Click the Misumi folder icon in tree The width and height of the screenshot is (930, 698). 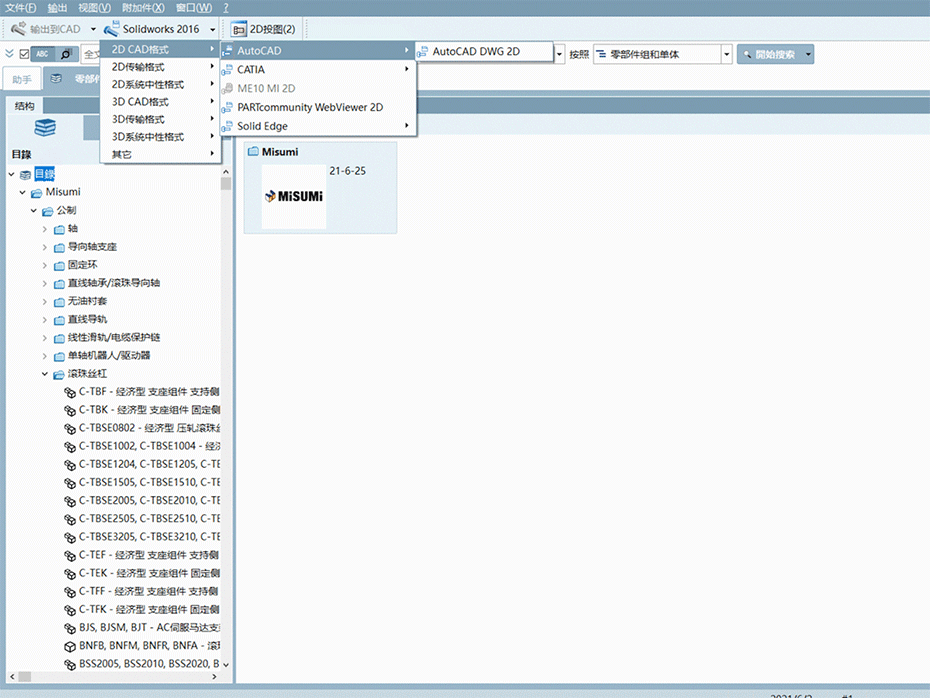point(37,192)
